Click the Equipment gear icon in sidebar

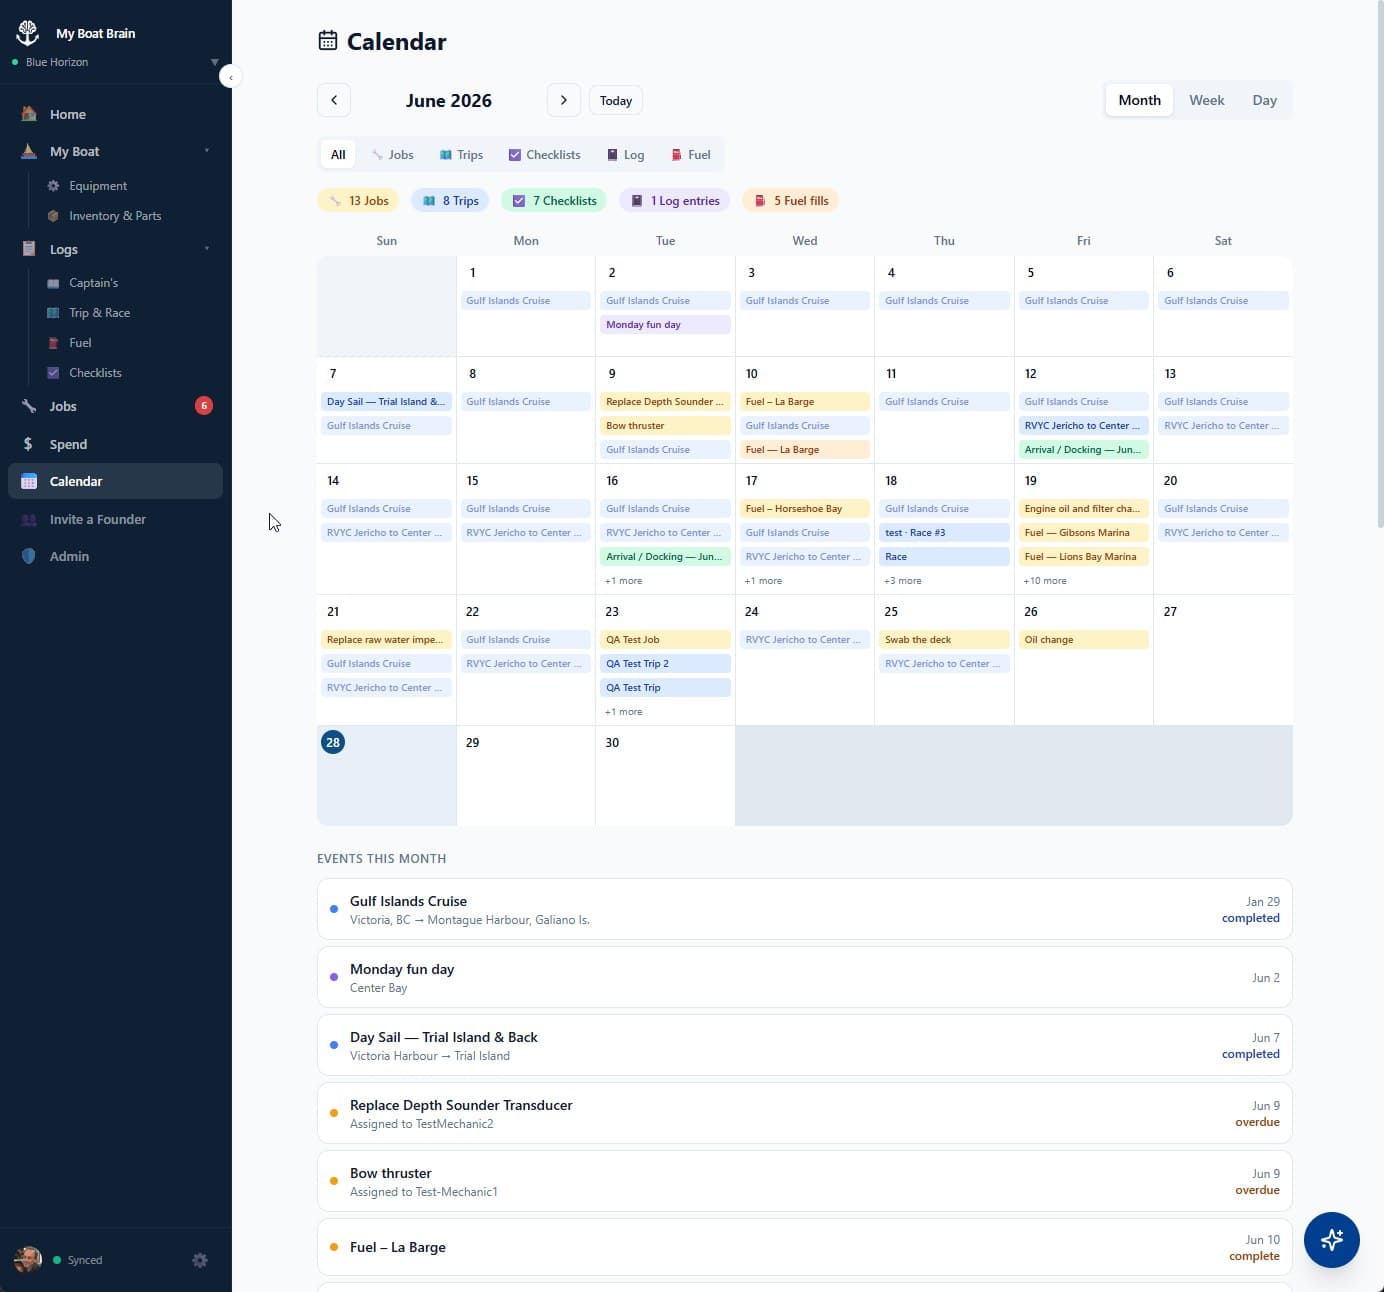pos(53,186)
